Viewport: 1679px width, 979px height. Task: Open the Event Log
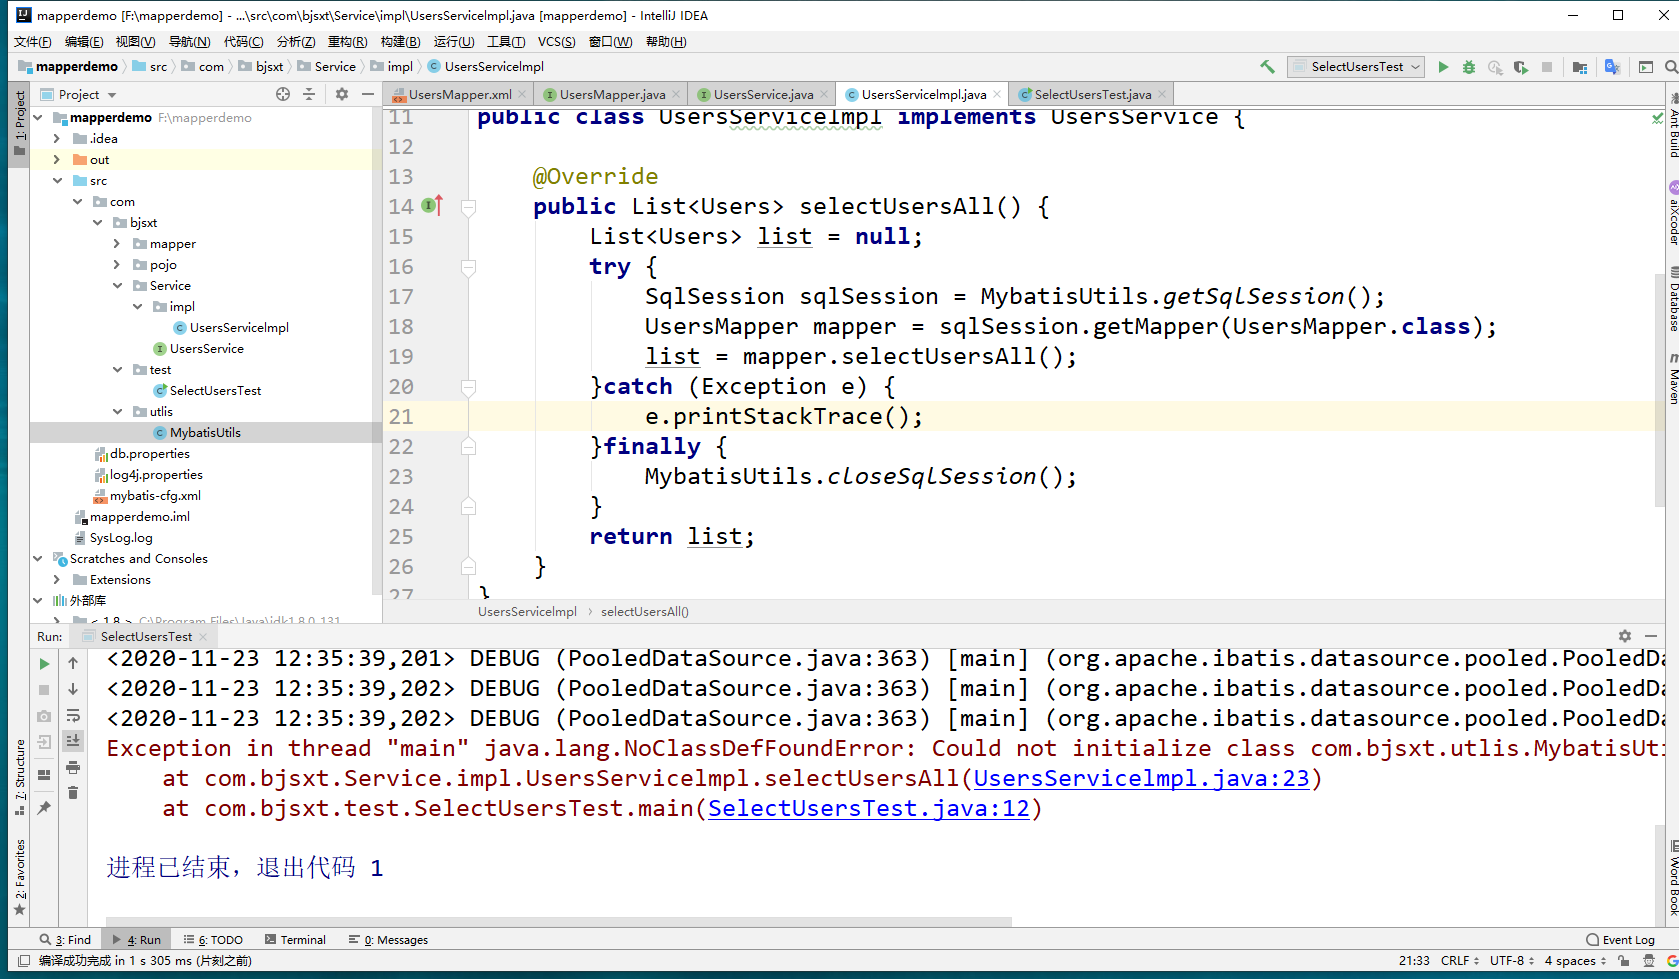(x=1620, y=940)
